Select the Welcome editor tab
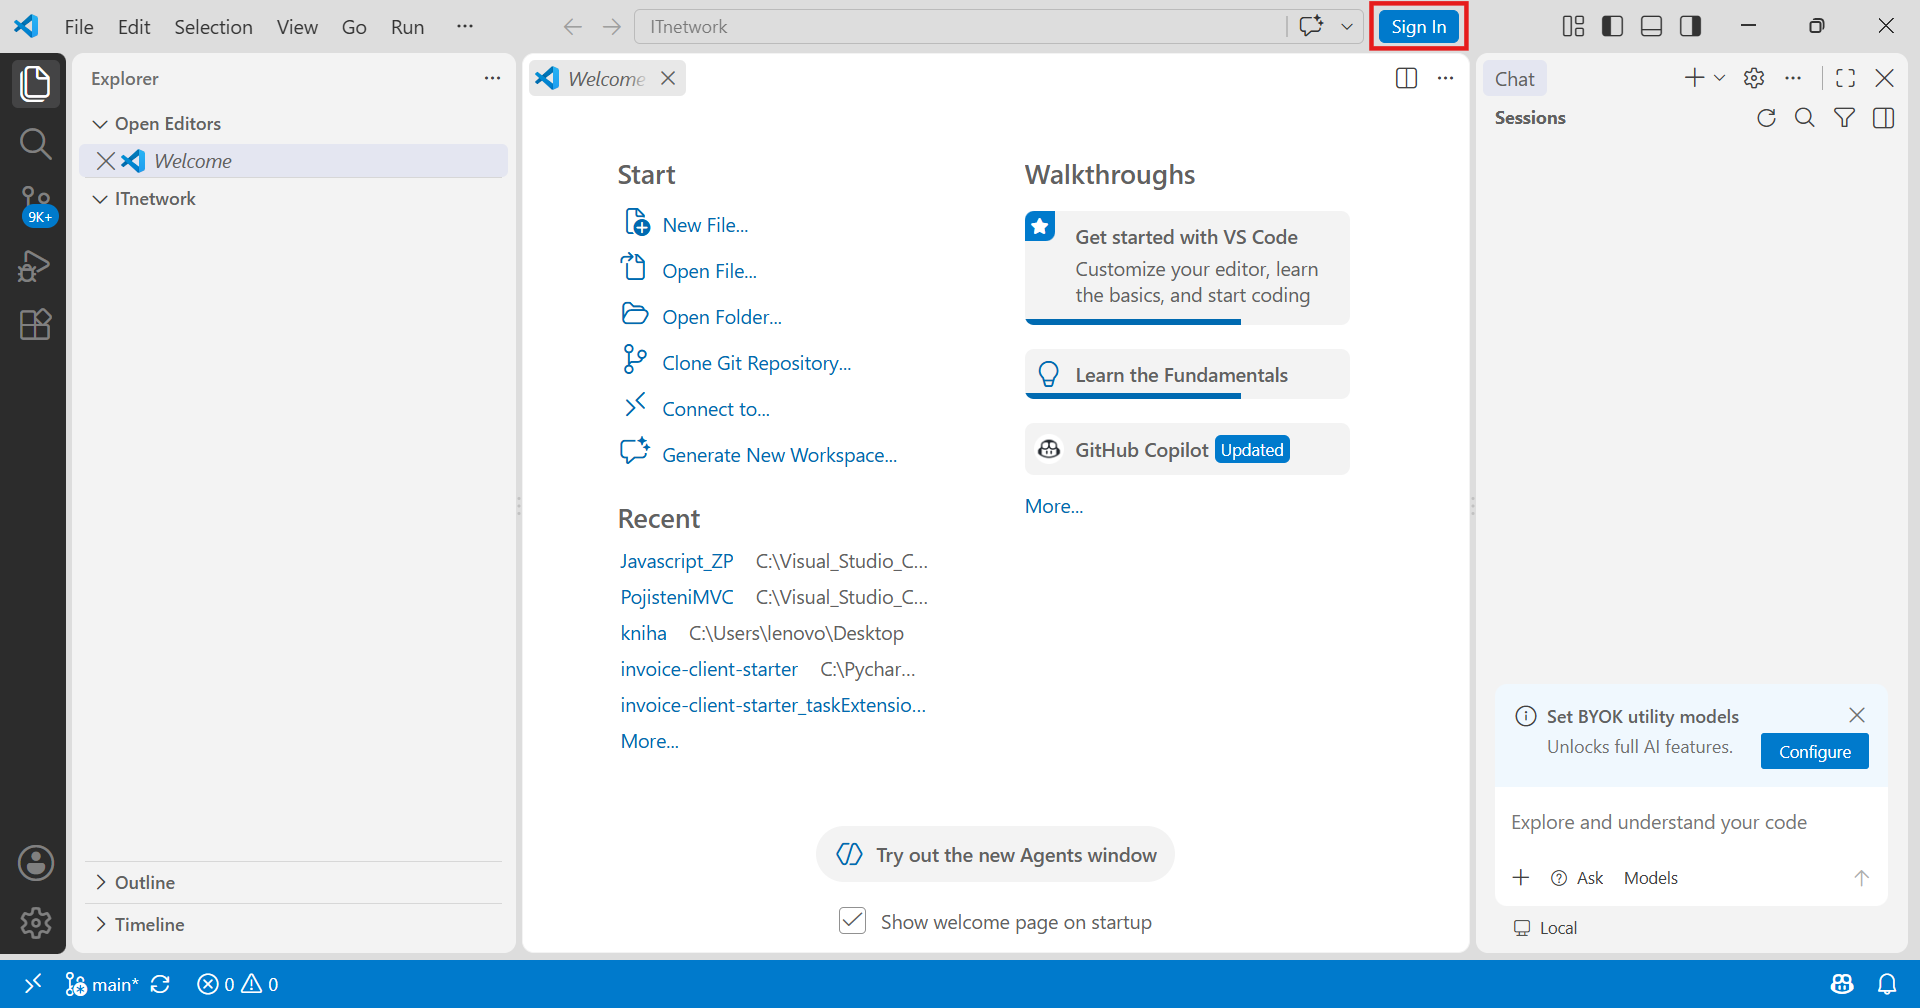The height and width of the screenshot is (1008, 1920). tap(606, 78)
